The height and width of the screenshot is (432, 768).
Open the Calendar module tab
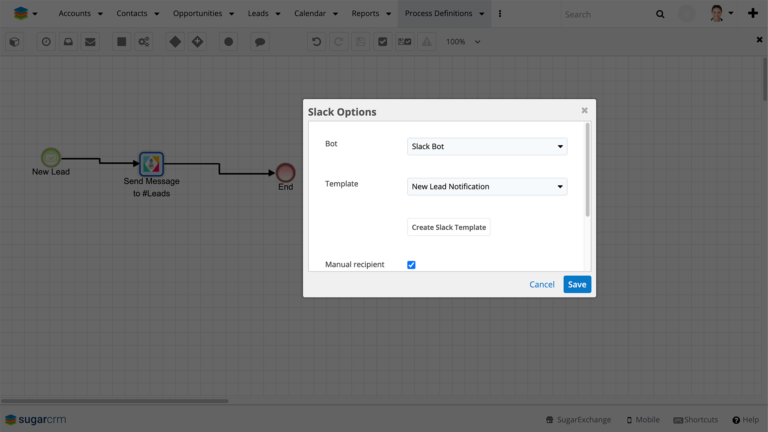(310, 13)
